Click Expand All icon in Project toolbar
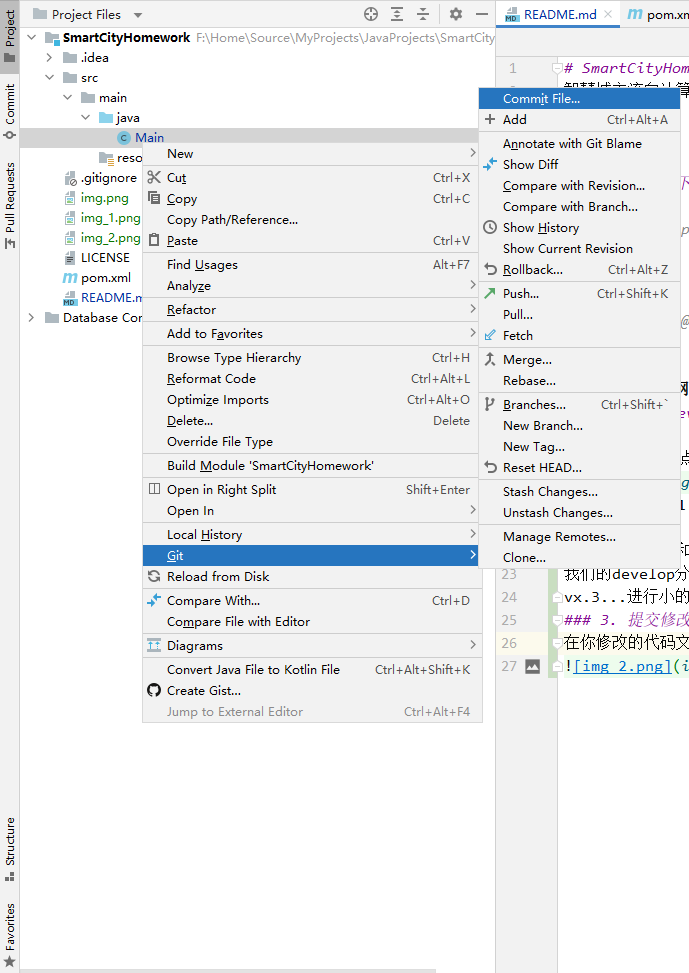The image size is (689, 973). click(x=397, y=14)
